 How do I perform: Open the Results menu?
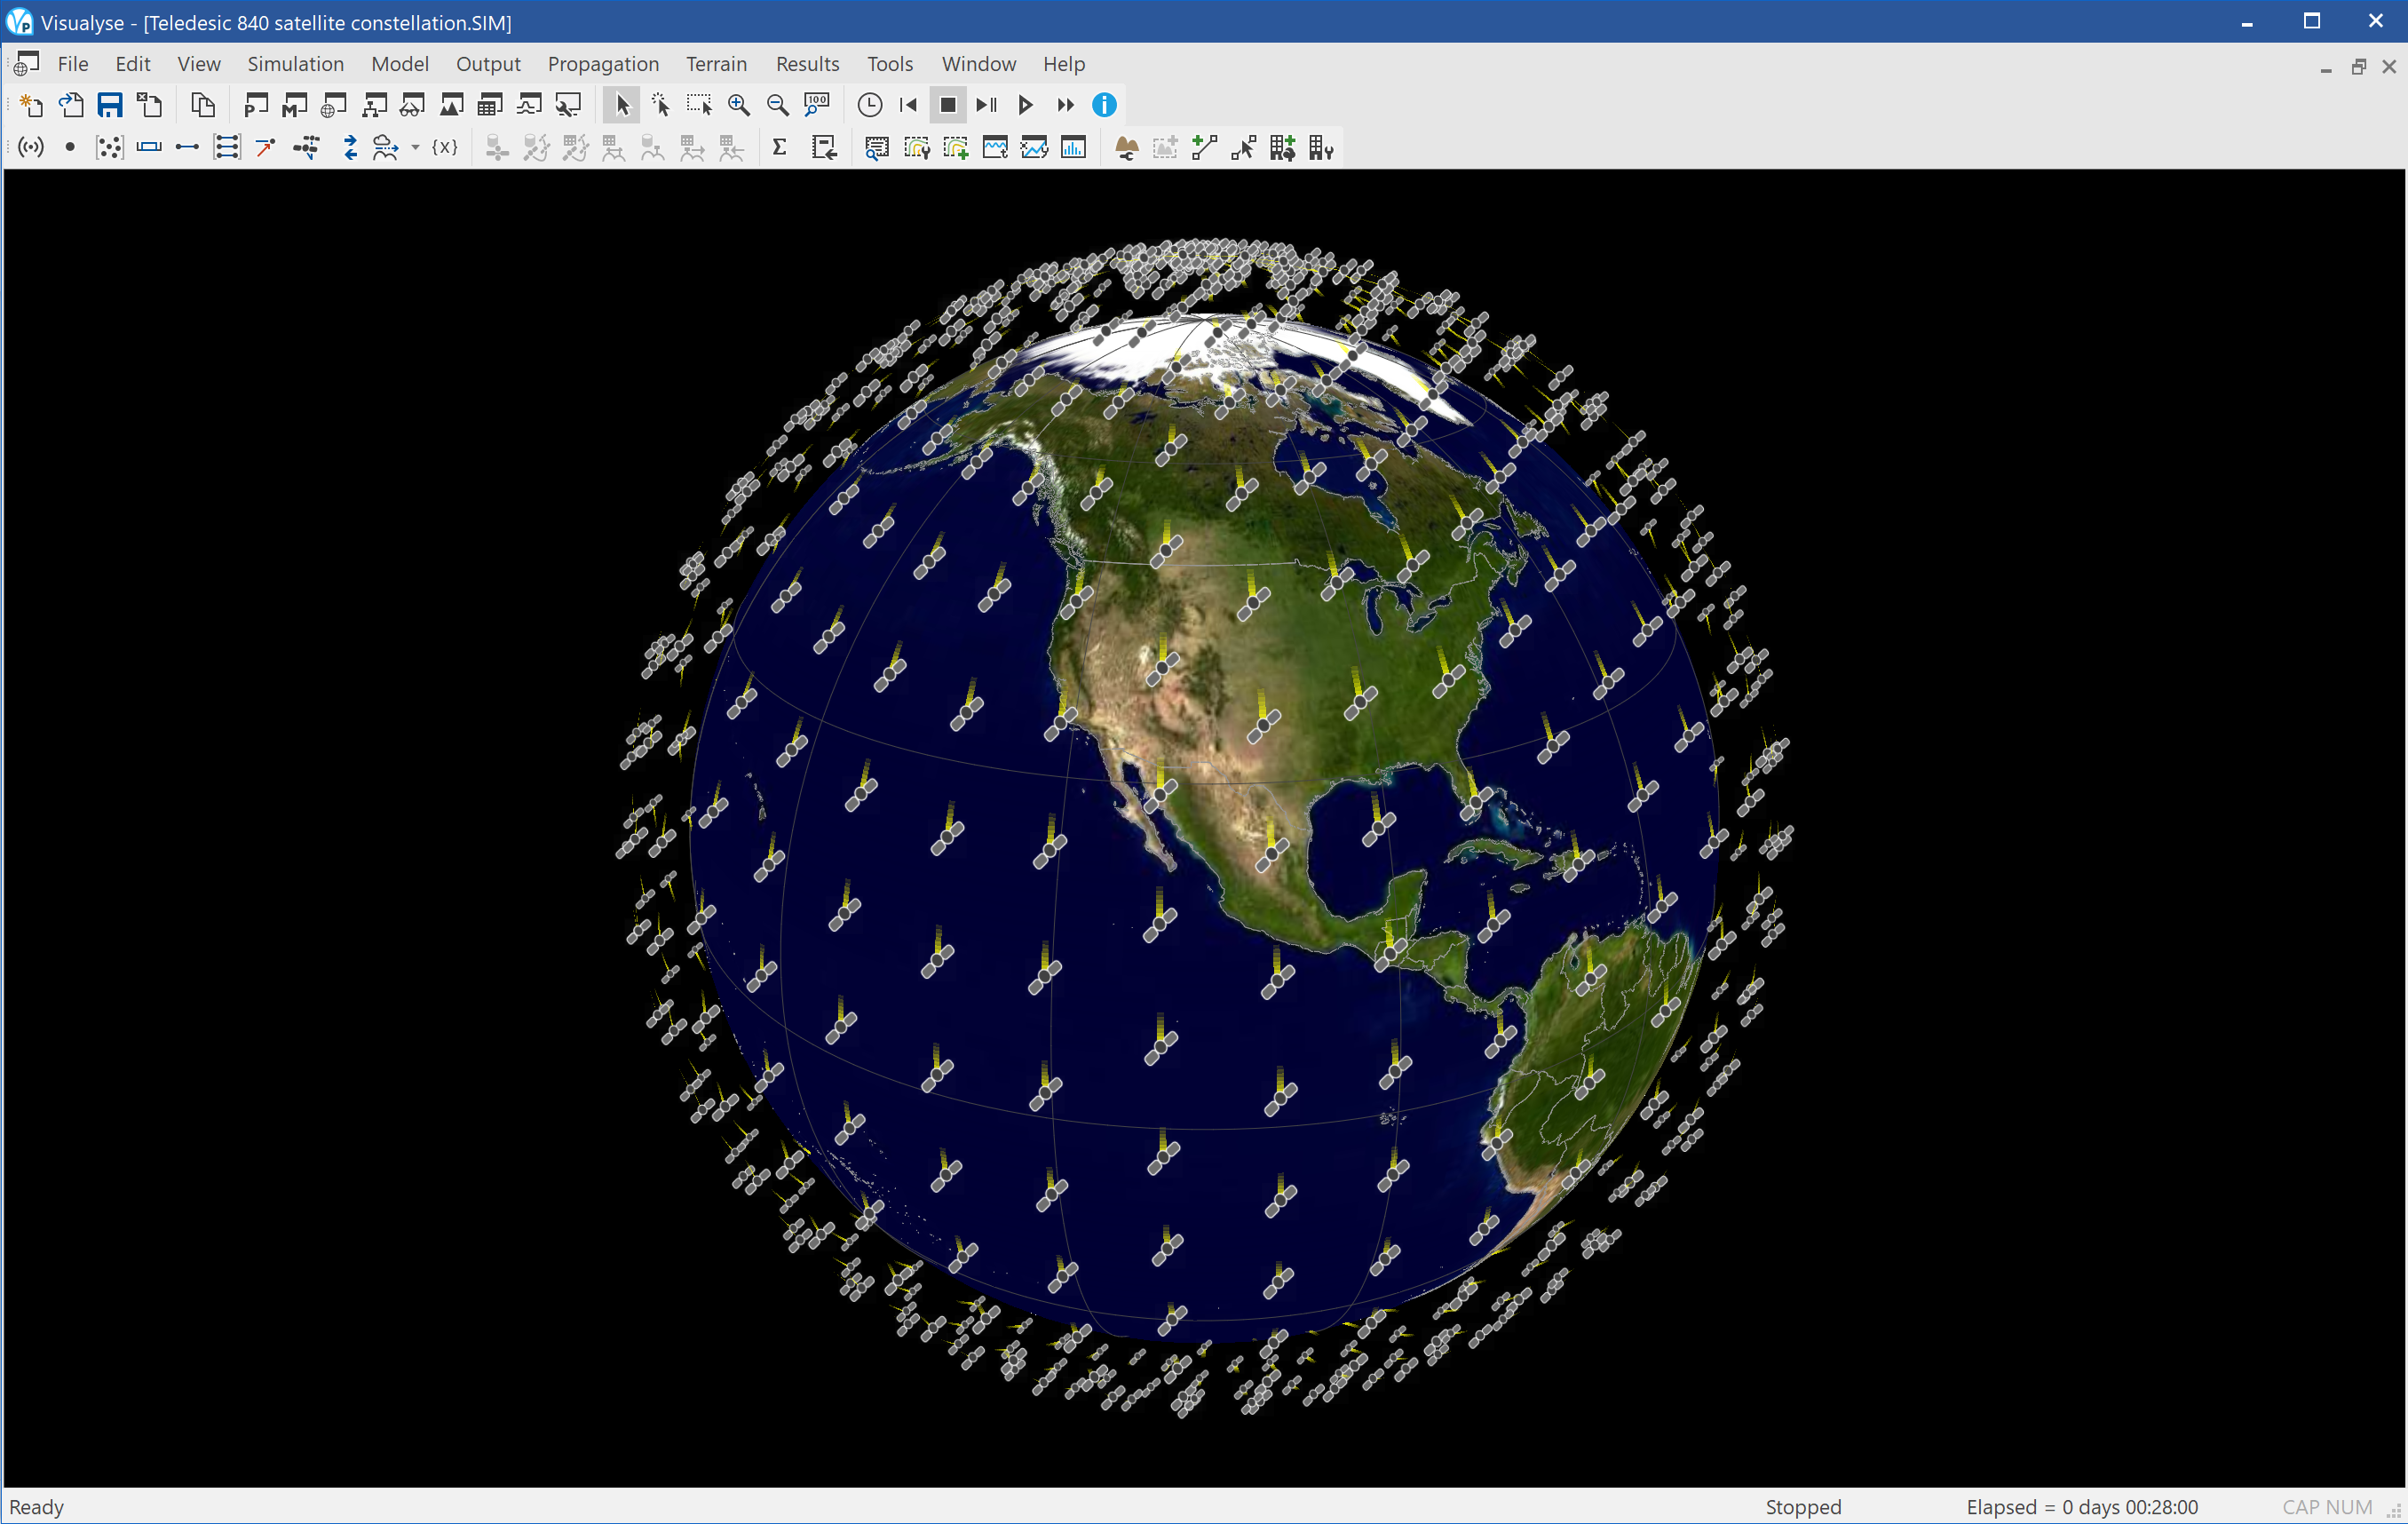pos(808,64)
